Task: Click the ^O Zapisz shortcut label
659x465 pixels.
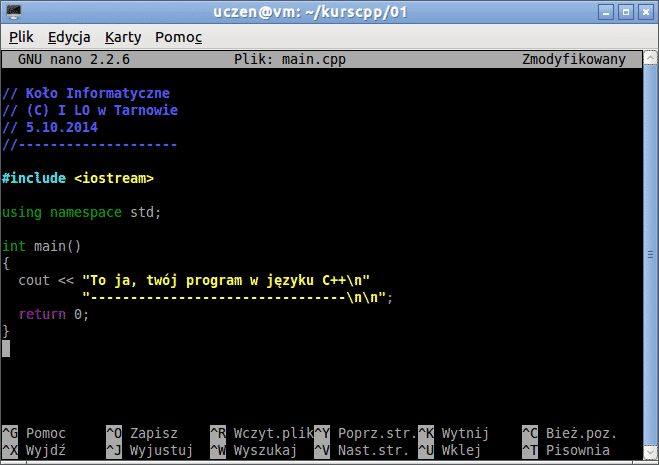Action: [x=141, y=433]
